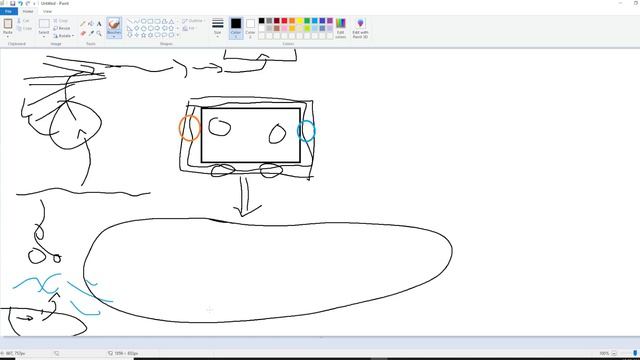Pick the brown palette color
This screenshot has width=640, height=360.
(x=277, y=28)
